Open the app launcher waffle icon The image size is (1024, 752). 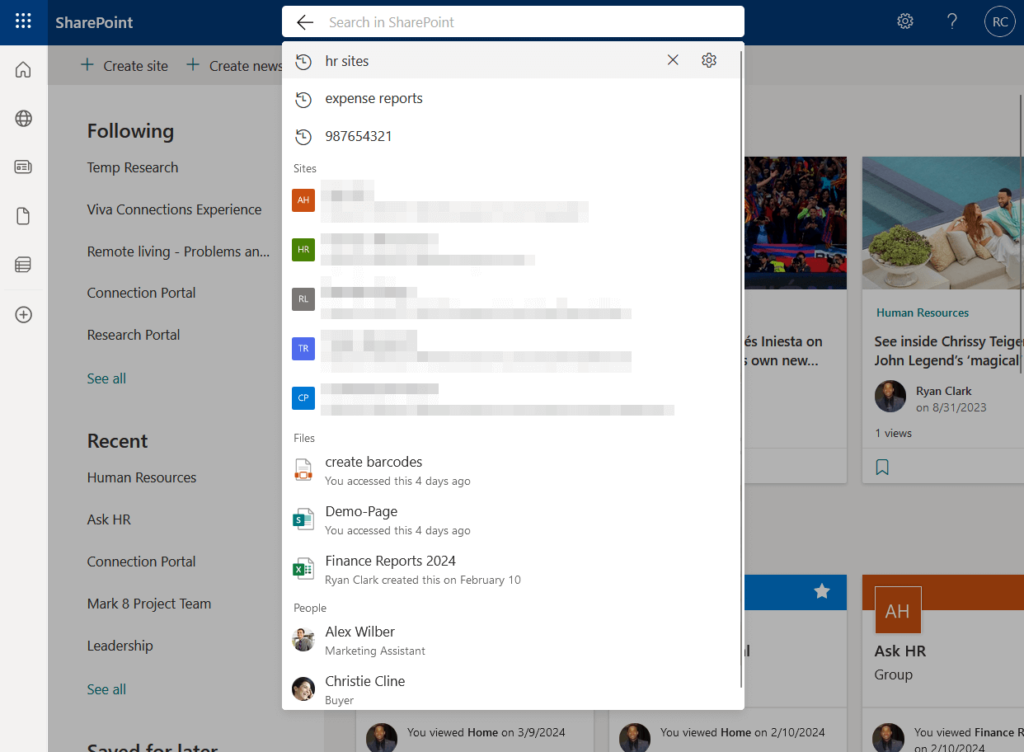24,22
